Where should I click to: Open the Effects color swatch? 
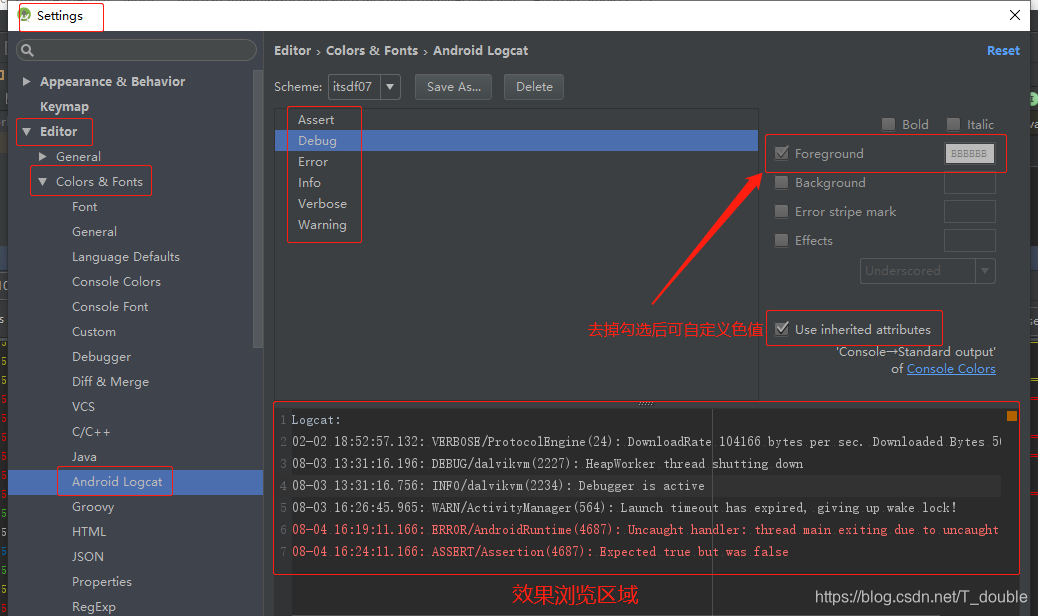tap(969, 240)
